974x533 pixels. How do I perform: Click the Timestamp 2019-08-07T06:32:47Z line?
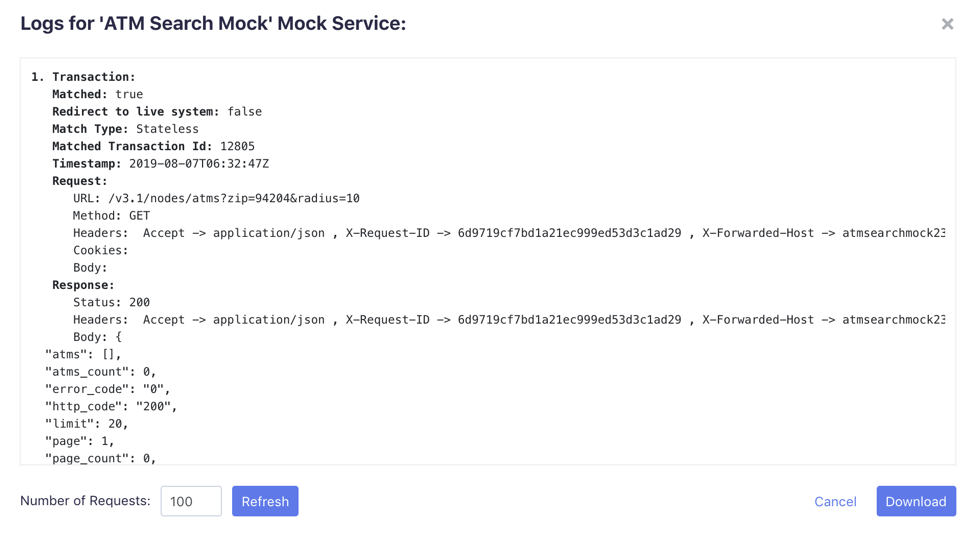pyautogui.click(x=160, y=164)
